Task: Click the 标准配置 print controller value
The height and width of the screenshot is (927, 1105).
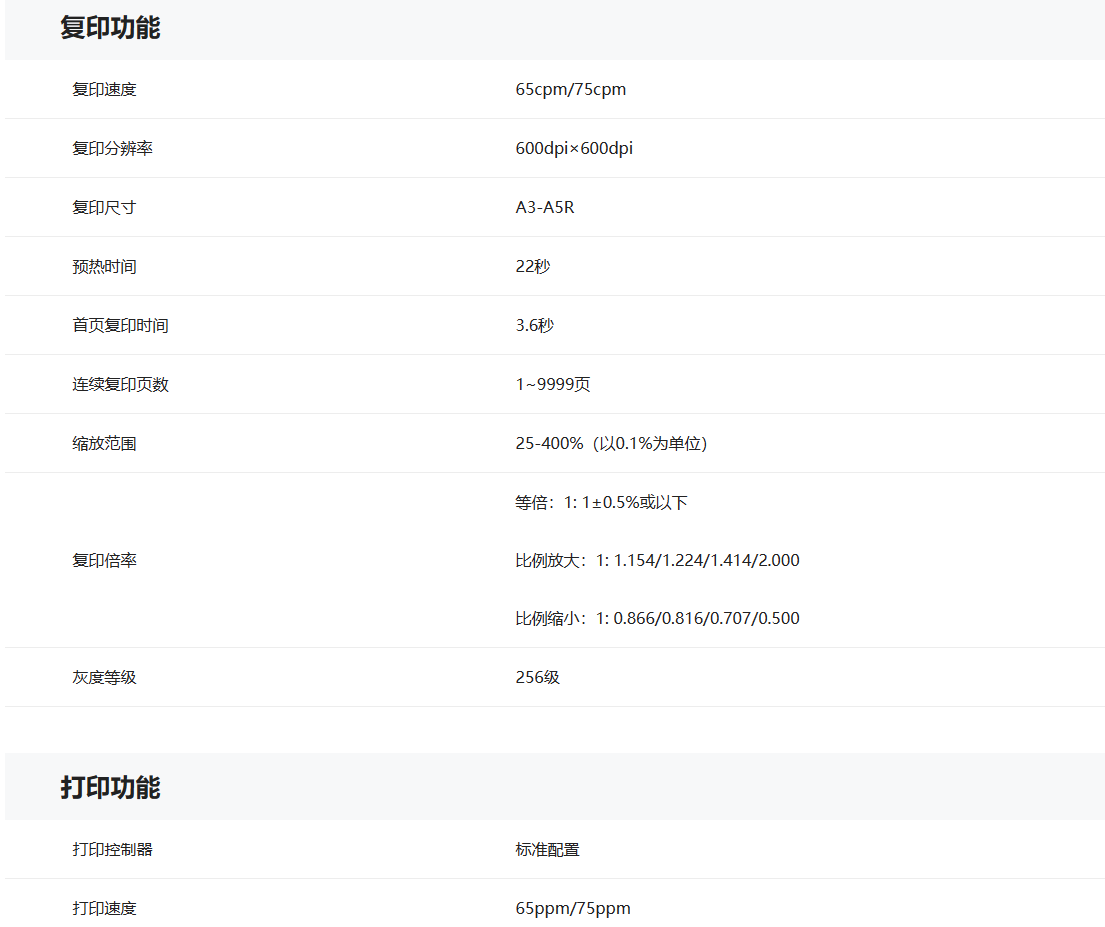Action: point(547,849)
